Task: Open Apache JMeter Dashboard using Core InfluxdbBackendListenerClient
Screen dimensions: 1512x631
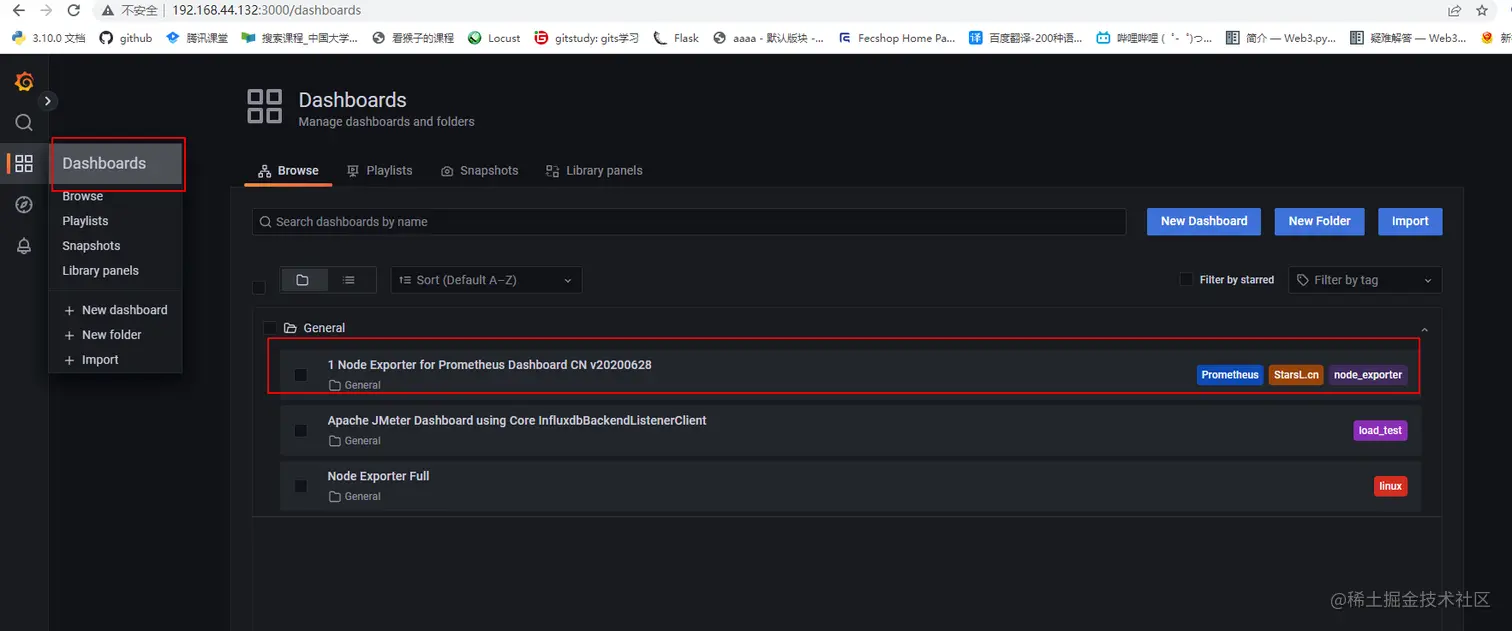Action: (517, 421)
